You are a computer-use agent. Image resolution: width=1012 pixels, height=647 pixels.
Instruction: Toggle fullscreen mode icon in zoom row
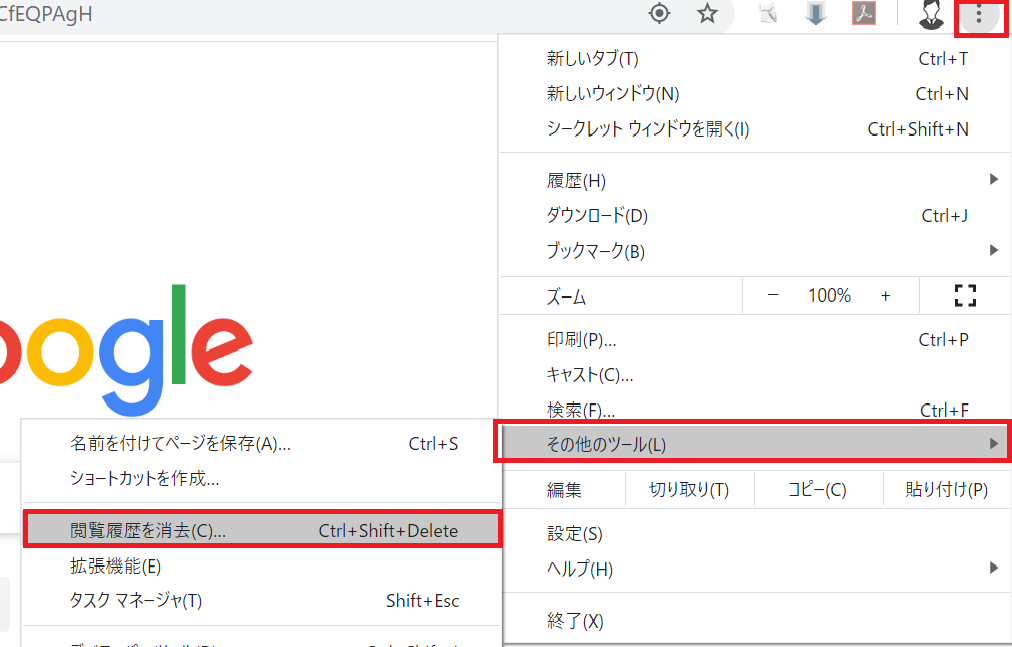[x=964, y=296]
